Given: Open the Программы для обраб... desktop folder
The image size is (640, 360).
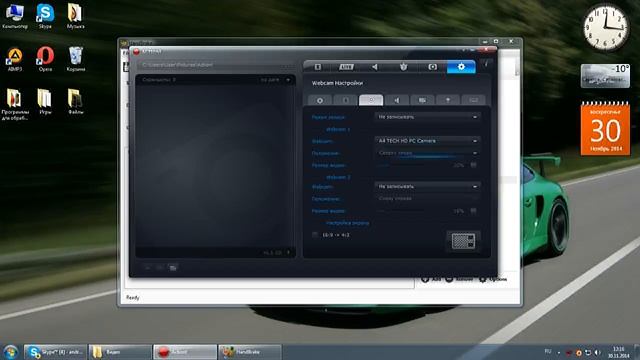Looking at the screenshot, I should point(15,104).
